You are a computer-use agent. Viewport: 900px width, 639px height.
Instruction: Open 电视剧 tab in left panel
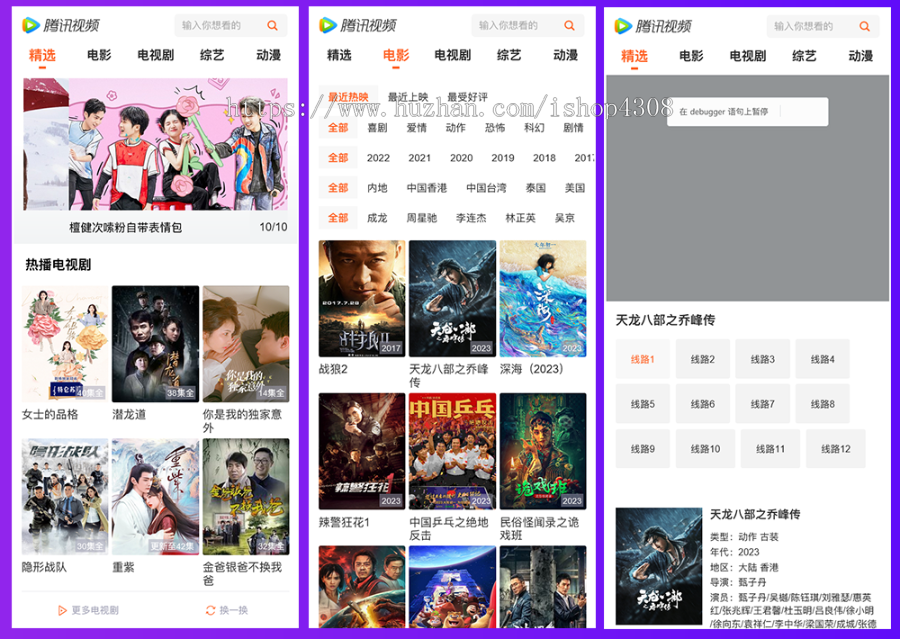coord(156,55)
